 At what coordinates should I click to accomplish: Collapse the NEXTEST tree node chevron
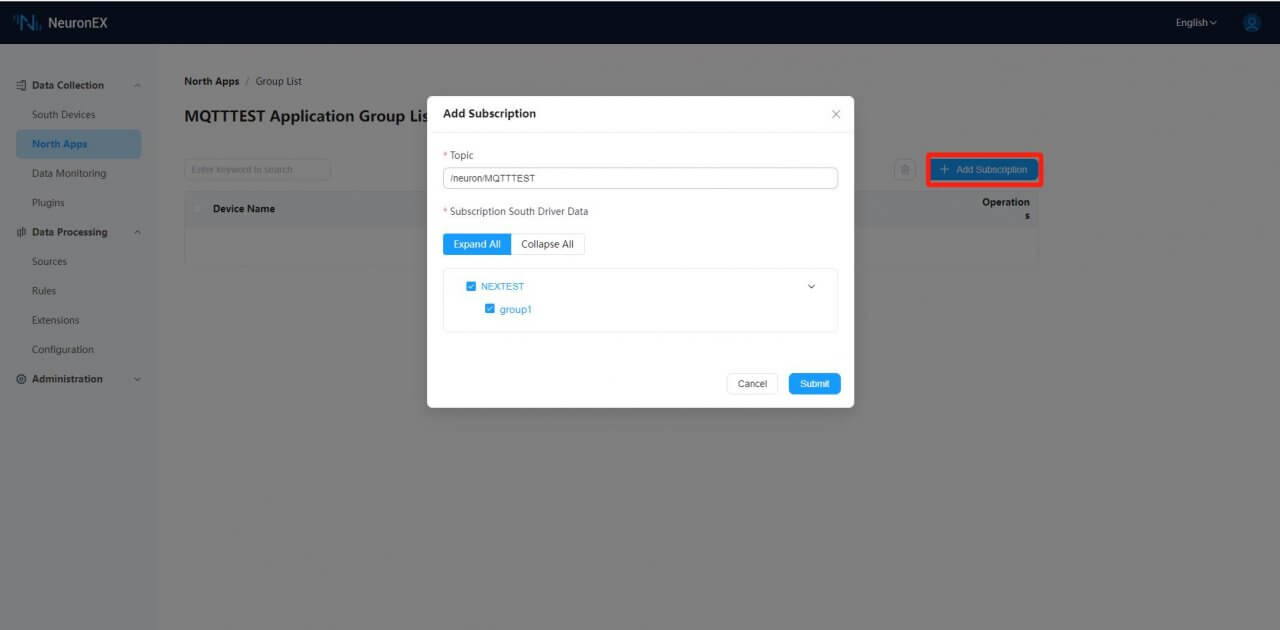tap(811, 286)
